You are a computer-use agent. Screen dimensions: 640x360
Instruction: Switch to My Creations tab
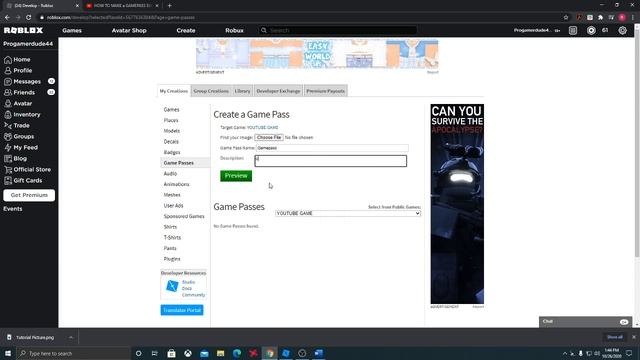point(174,91)
